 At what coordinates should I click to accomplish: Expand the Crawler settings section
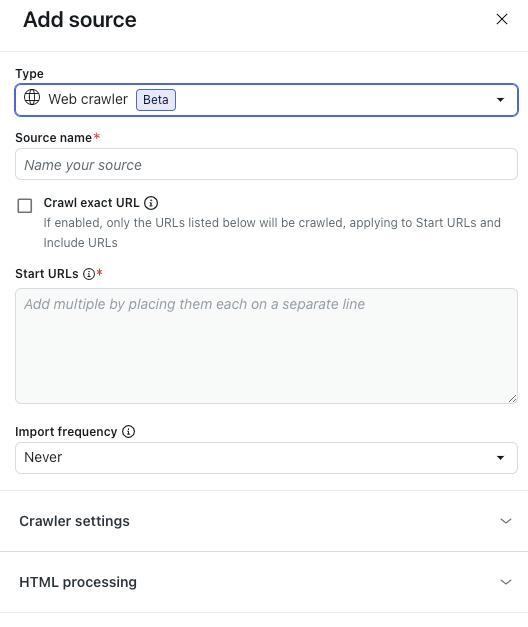(264, 521)
